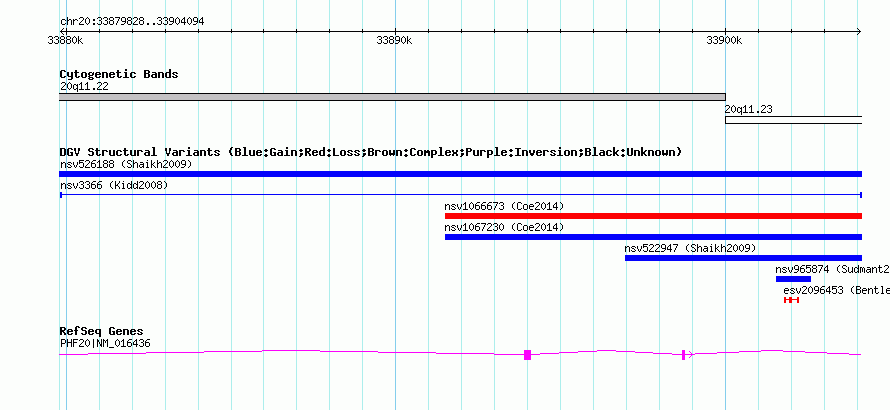Click the short nsv965874 blue variant bar

pos(793,279)
